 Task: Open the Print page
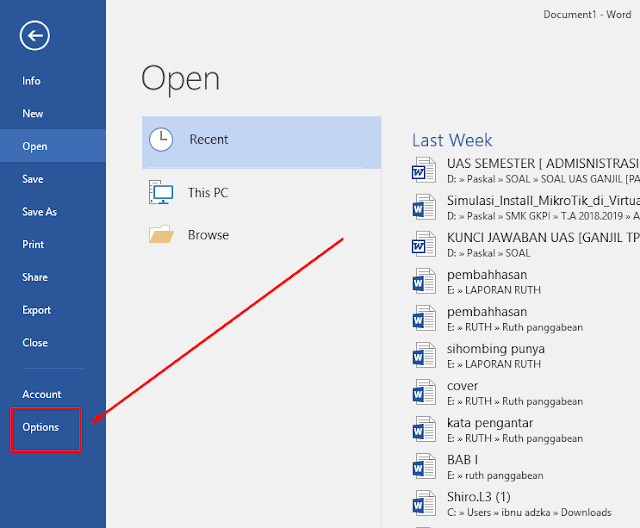(33, 244)
